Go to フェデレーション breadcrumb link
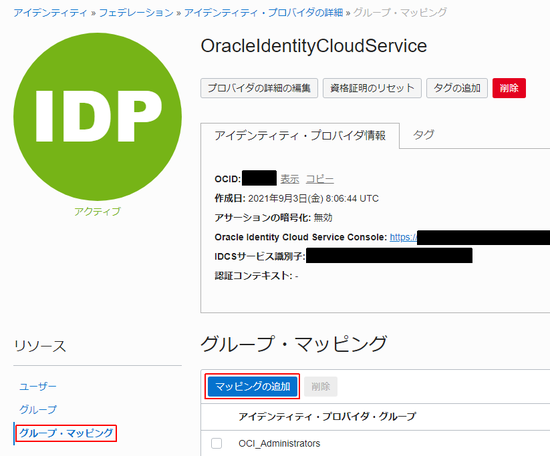550x456 pixels. coord(136,13)
